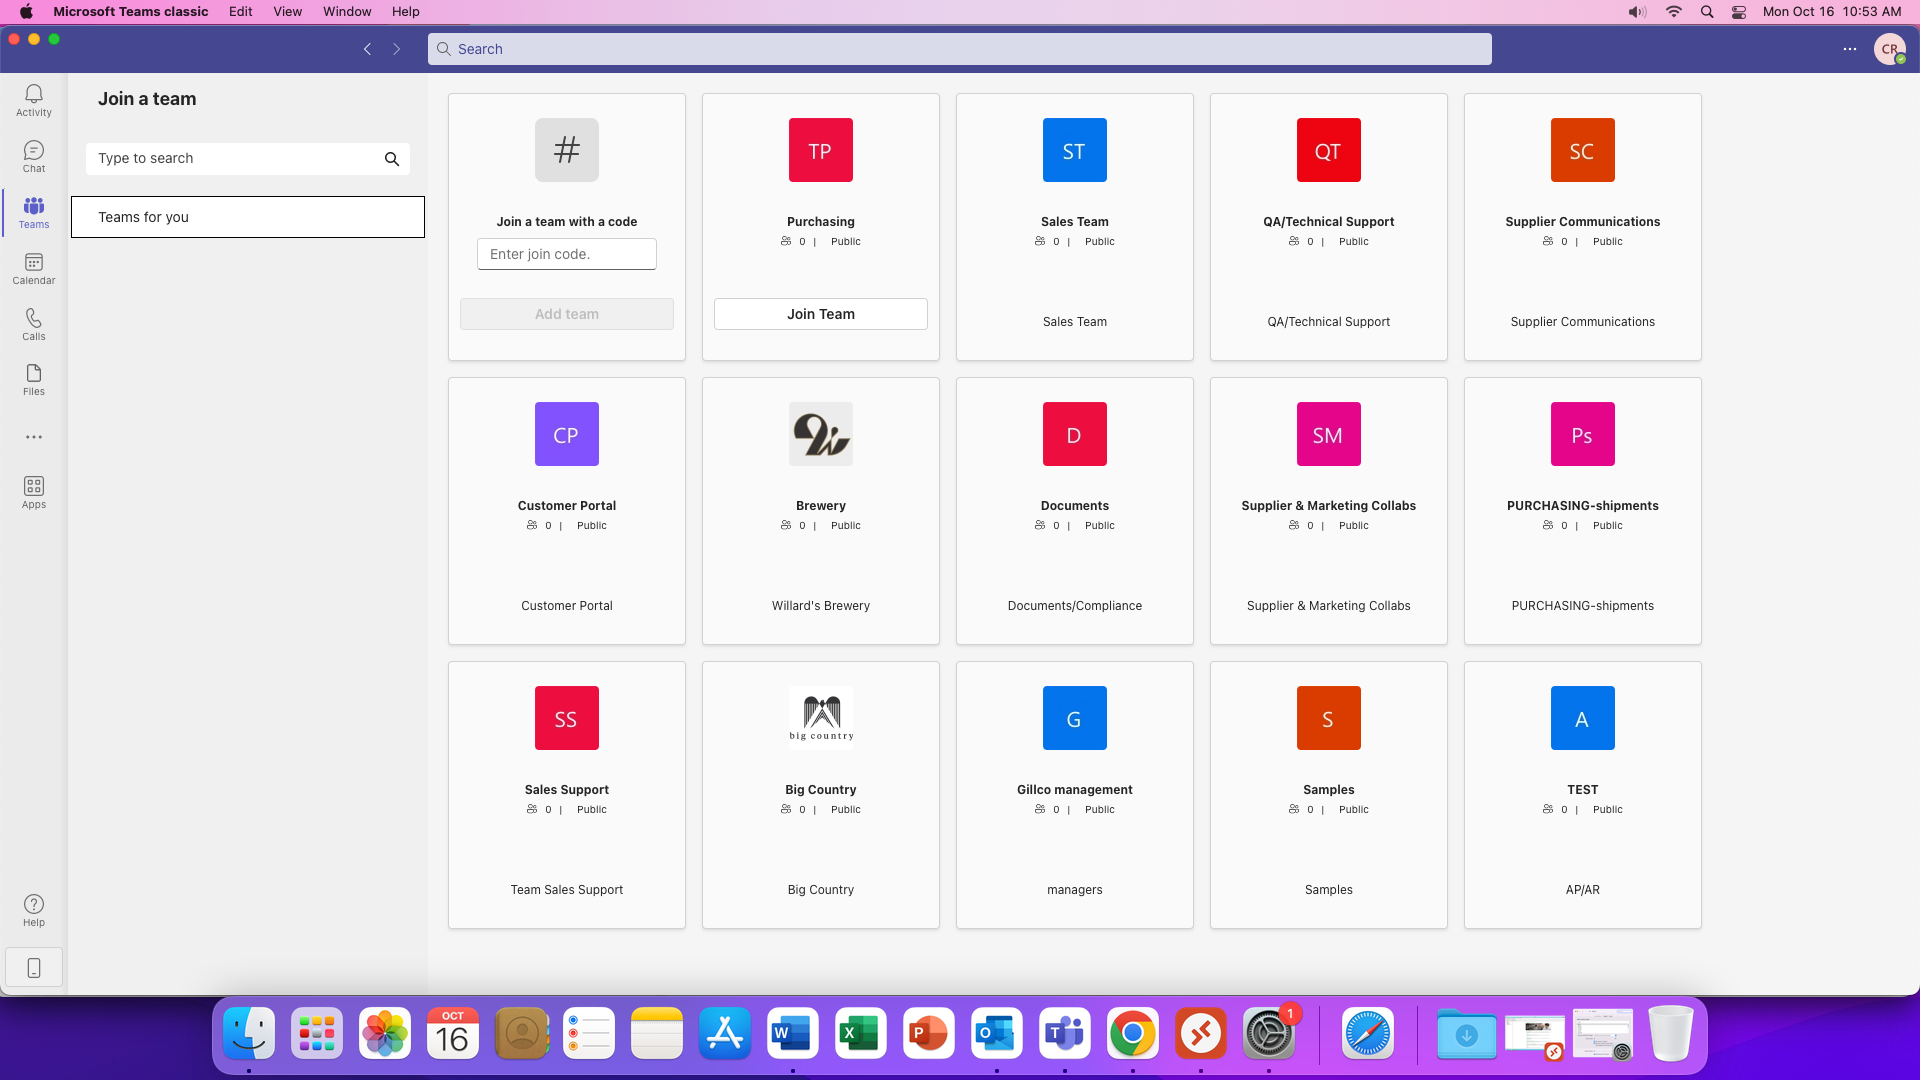Click the Help icon in the sidebar
Viewport: 1920px width, 1080px height.
[x=33, y=910]
